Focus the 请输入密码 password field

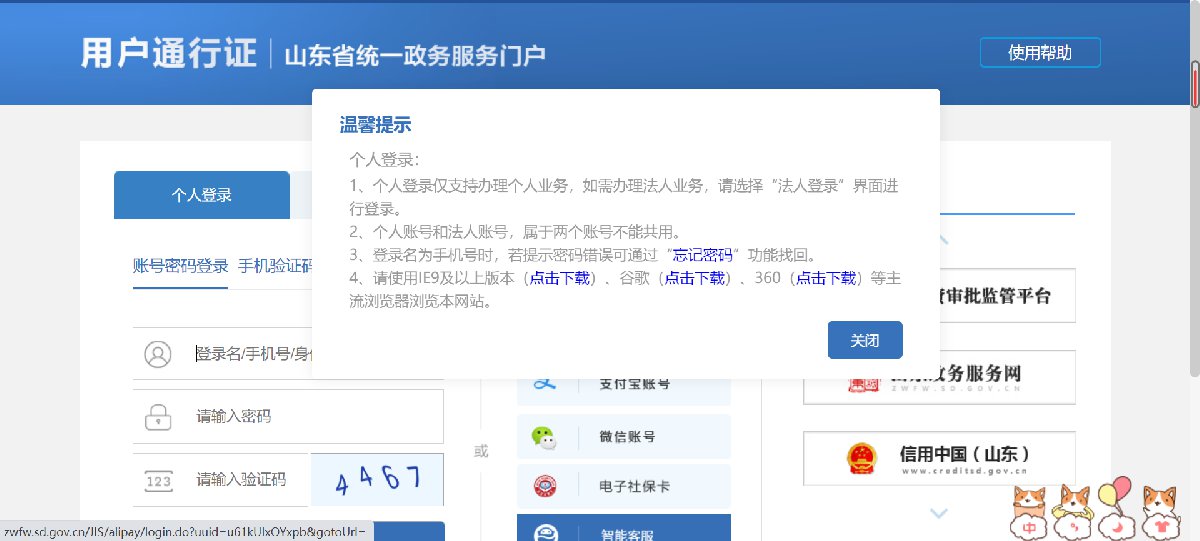click(288, 416)
